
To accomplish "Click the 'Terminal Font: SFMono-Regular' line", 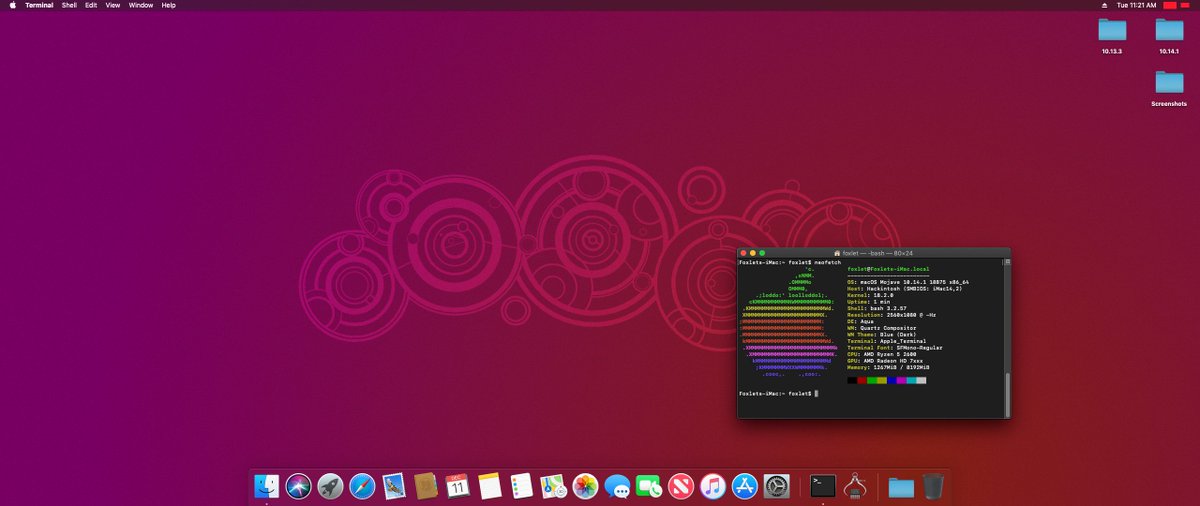I will 895,348.
